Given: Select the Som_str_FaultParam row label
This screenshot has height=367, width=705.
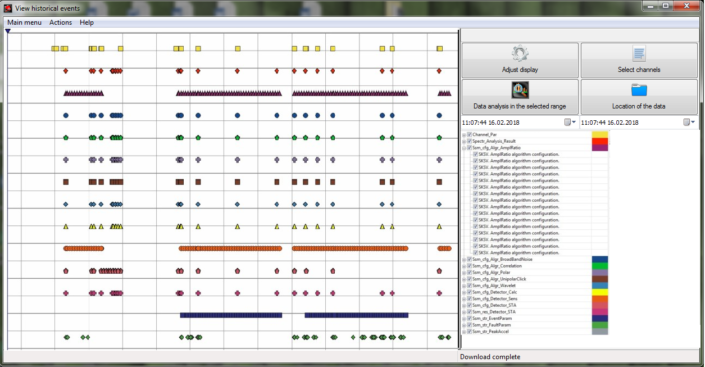Looking at the screenshot, I should [492, 325].
